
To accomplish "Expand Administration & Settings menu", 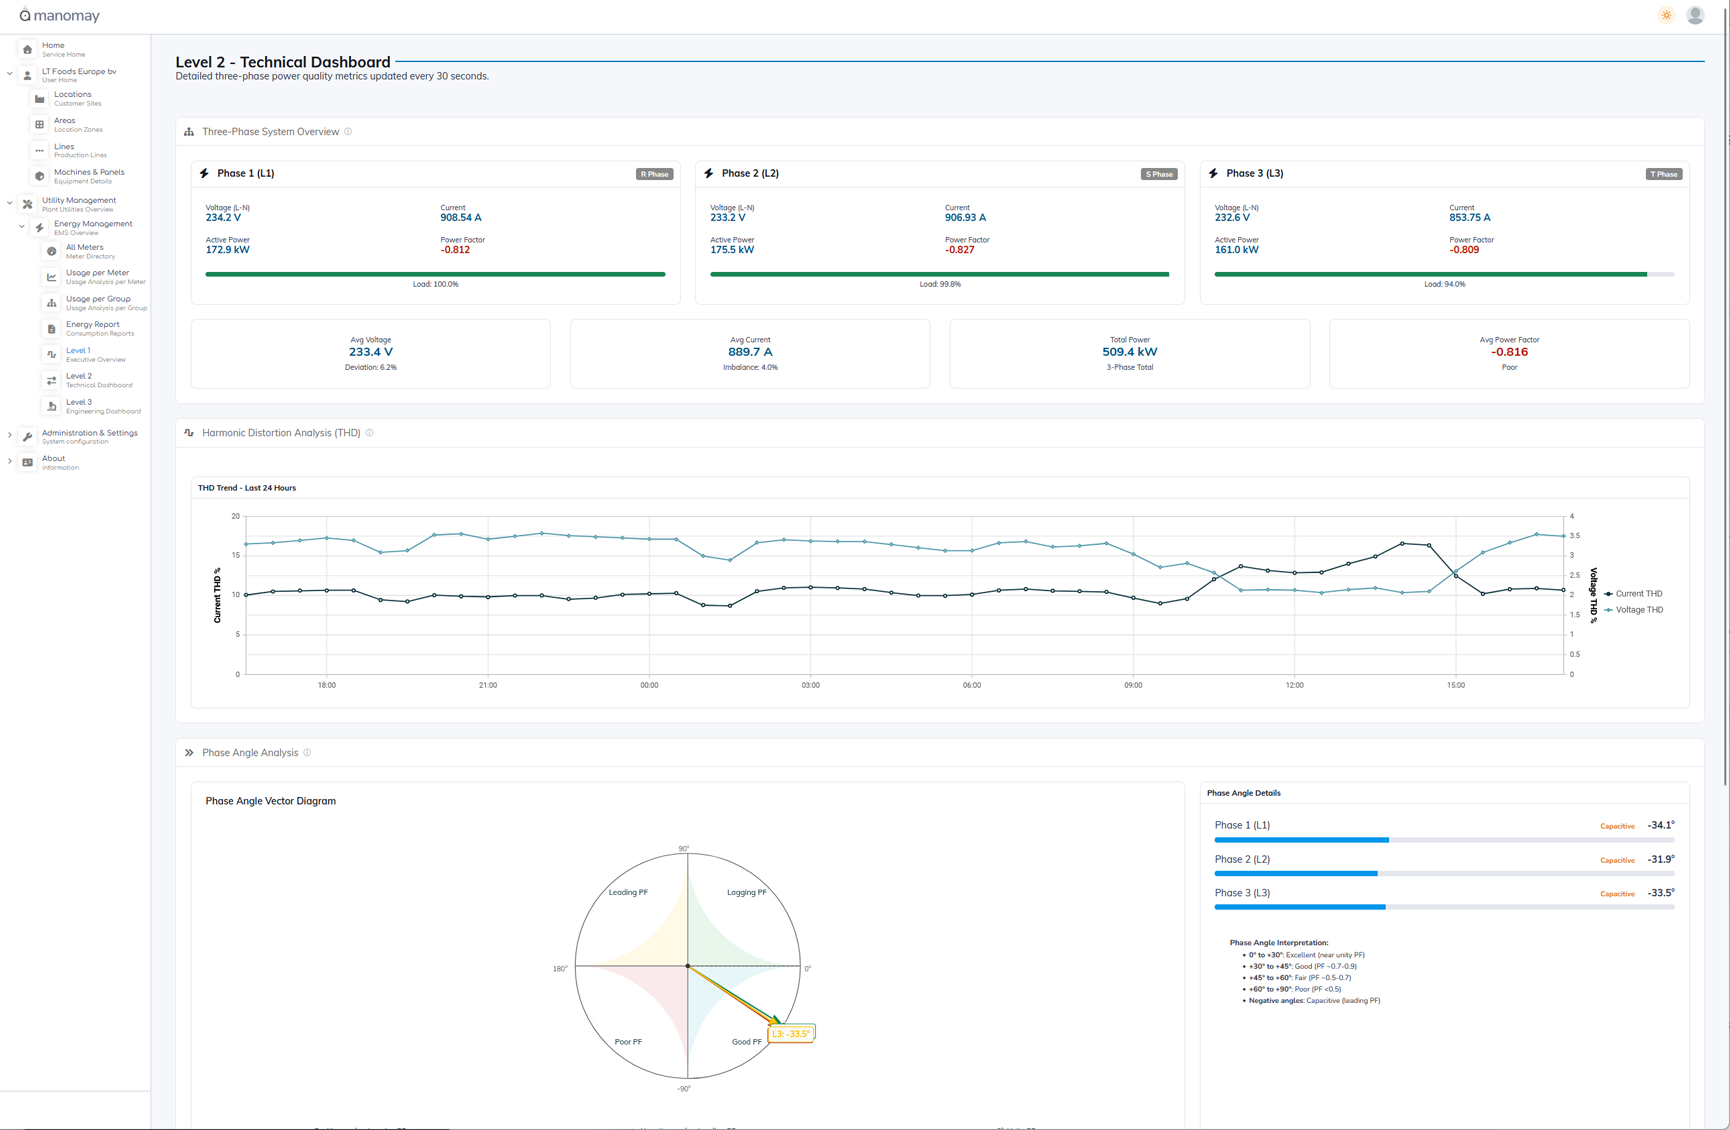I will (10, 436).
